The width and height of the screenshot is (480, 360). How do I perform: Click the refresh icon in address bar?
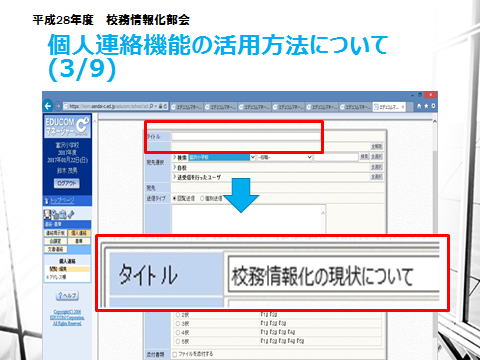pyautogui.click(x=165, y=106)
